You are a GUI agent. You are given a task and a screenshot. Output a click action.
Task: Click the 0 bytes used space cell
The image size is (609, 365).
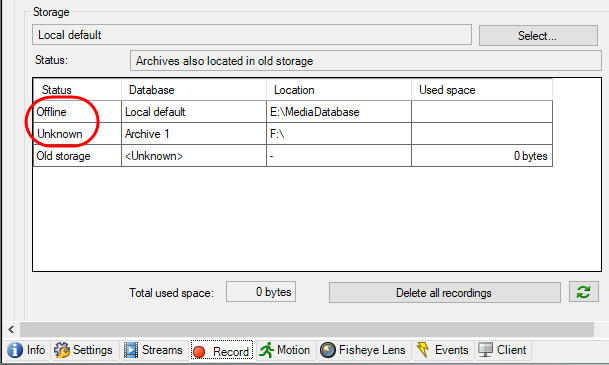click(x=482, y=156)
